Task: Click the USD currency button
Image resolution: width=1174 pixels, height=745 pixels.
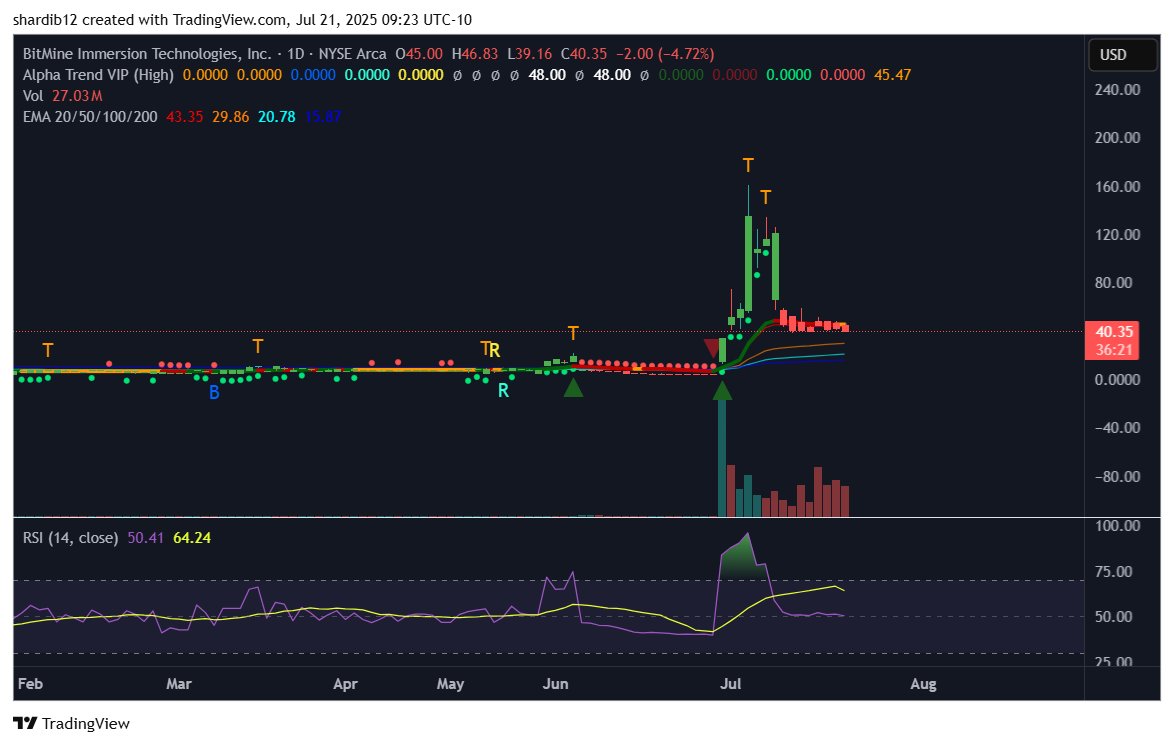Action: click(x=1121, y=55)
